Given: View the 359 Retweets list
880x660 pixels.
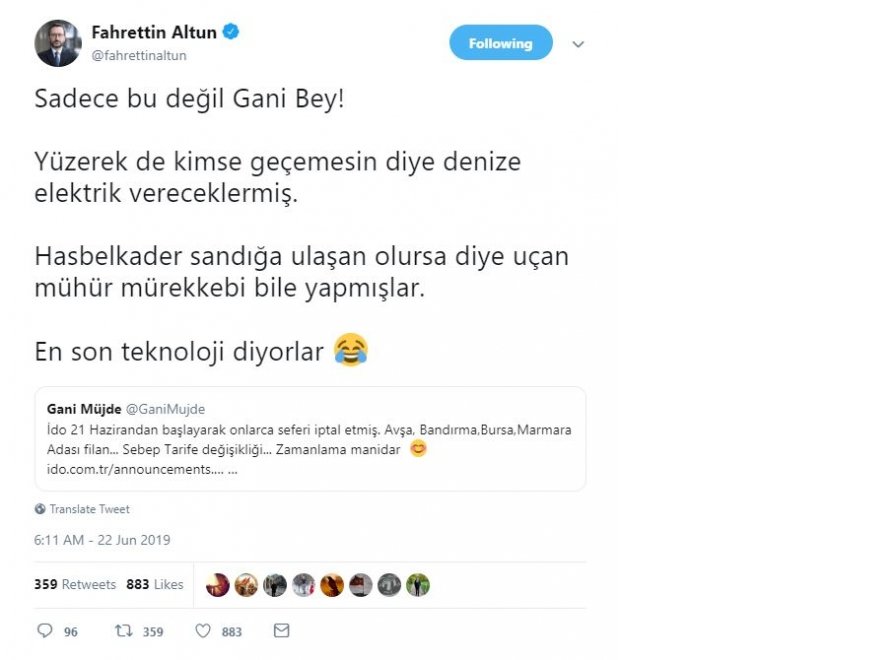Looking at the screenshot, I should point(75,584).
